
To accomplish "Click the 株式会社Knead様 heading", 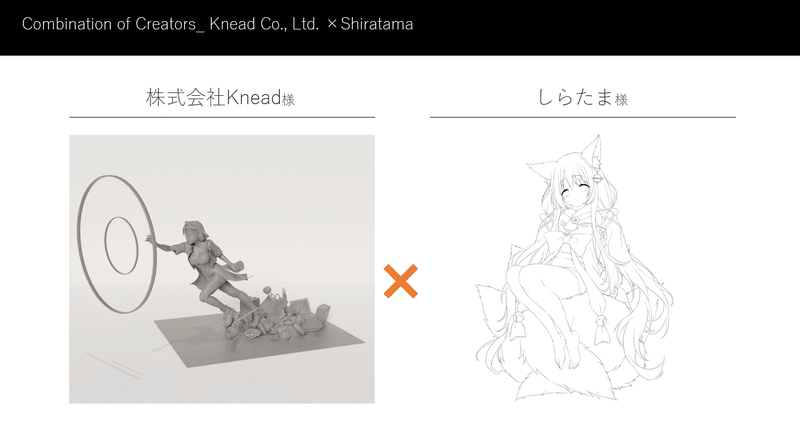I will click(x=220, y=97).
